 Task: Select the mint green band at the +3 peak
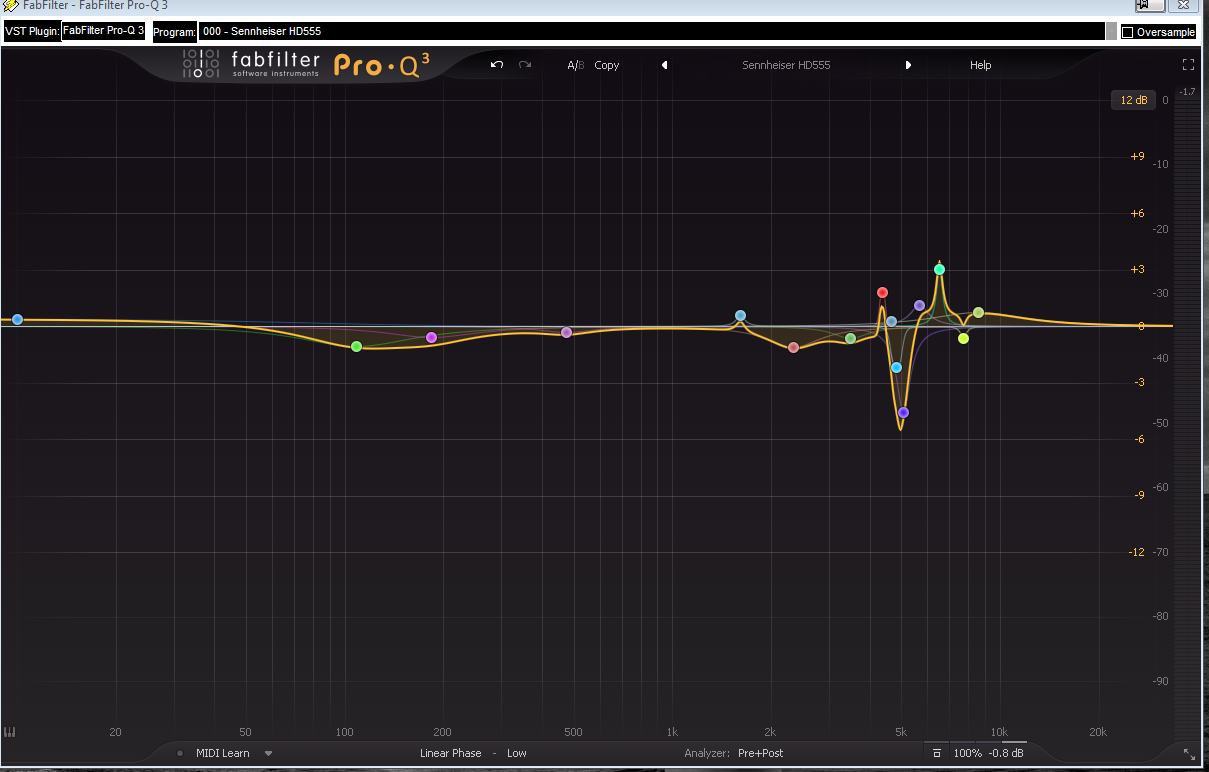(x=939, y=269)
